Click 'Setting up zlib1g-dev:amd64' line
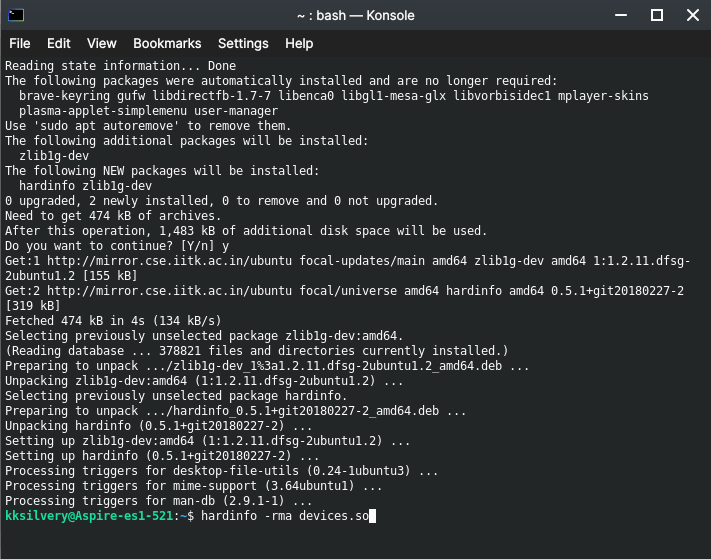 207,441
